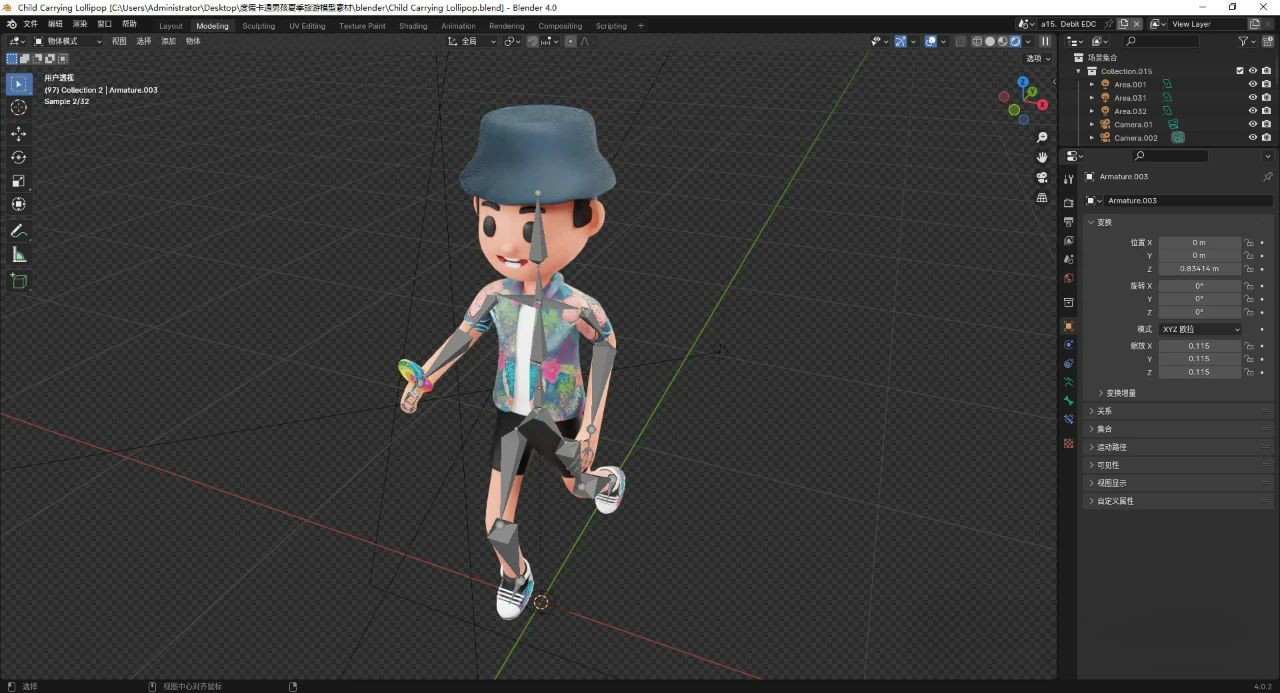The image size is (1280, 693).
Task: Switch to solid viewport shading
Action: 990,42
